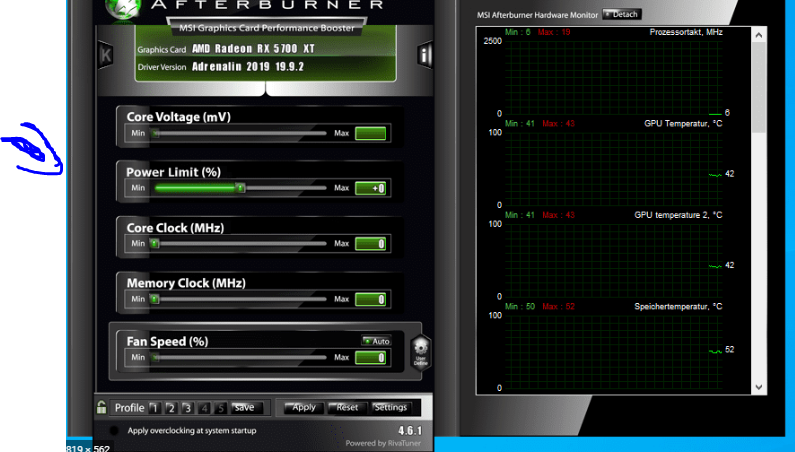Select Profile slot 1
Image resolution: width=795 pixels, height=452 pixels.
[155, 408]
